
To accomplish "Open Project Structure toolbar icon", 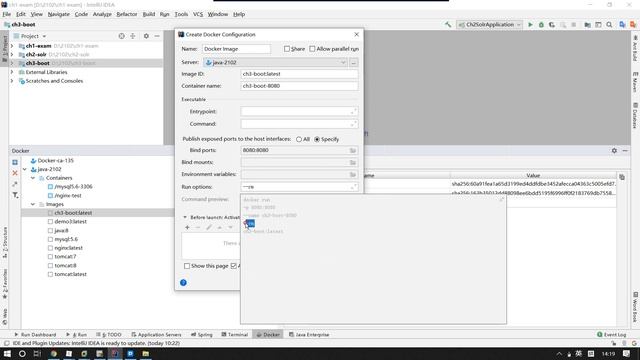I will (587, 25).
